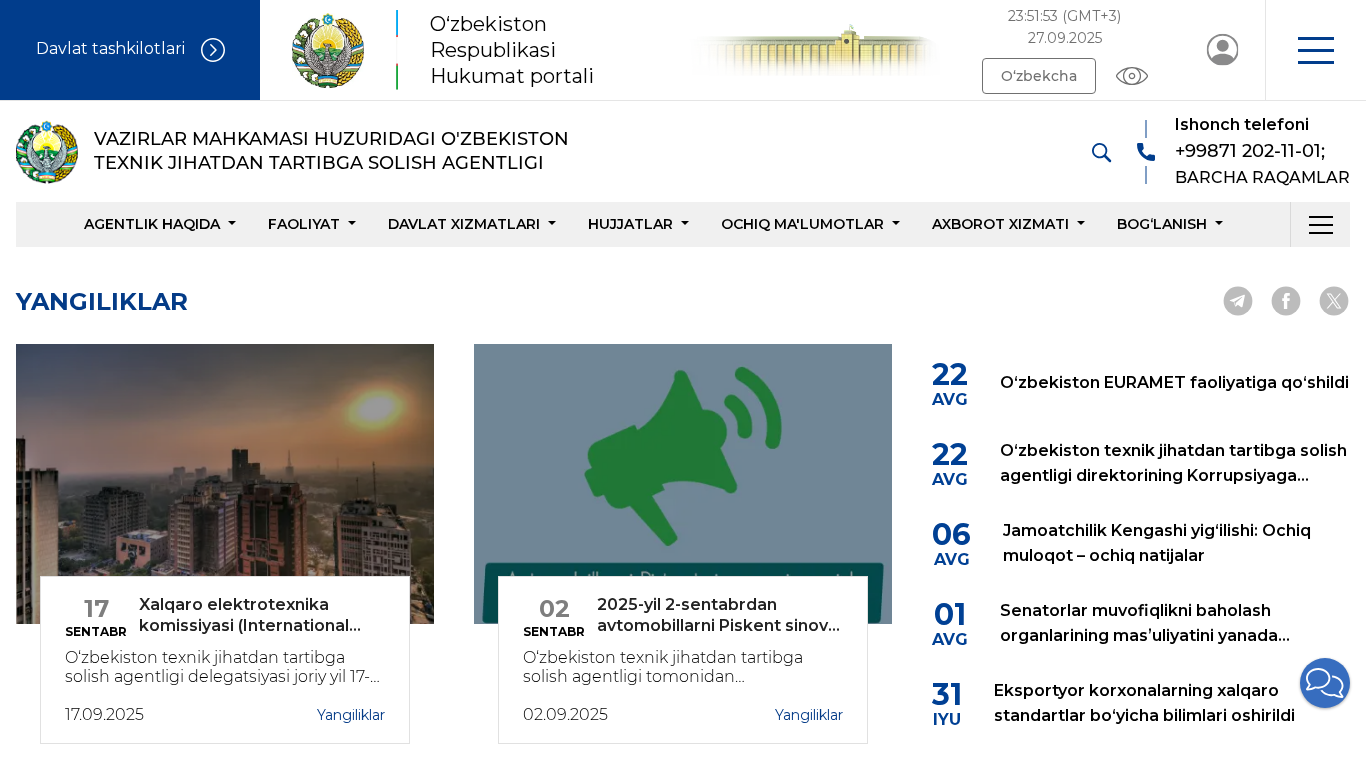Toggle the accessibility eye icon

coord(1131,76)
